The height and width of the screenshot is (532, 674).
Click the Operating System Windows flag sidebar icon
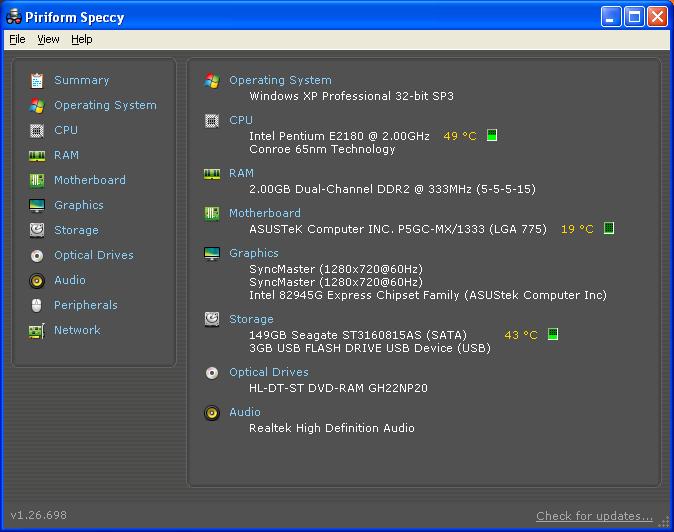[37, 105]
